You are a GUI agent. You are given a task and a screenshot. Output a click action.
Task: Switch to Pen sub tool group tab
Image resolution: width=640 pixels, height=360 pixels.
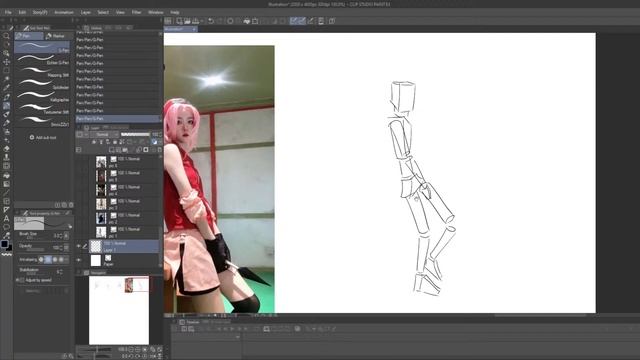click(x=29, y=36)
